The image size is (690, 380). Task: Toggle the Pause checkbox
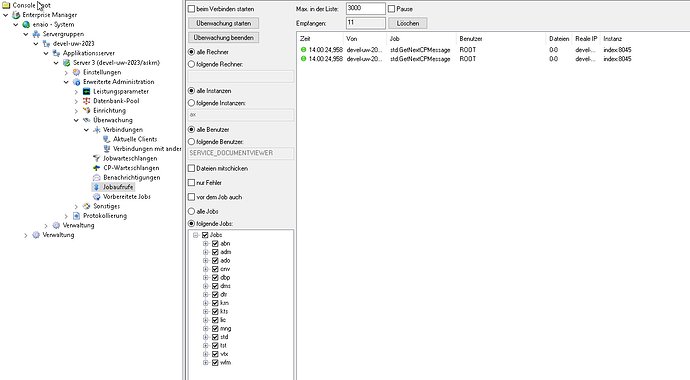[392, 9]
